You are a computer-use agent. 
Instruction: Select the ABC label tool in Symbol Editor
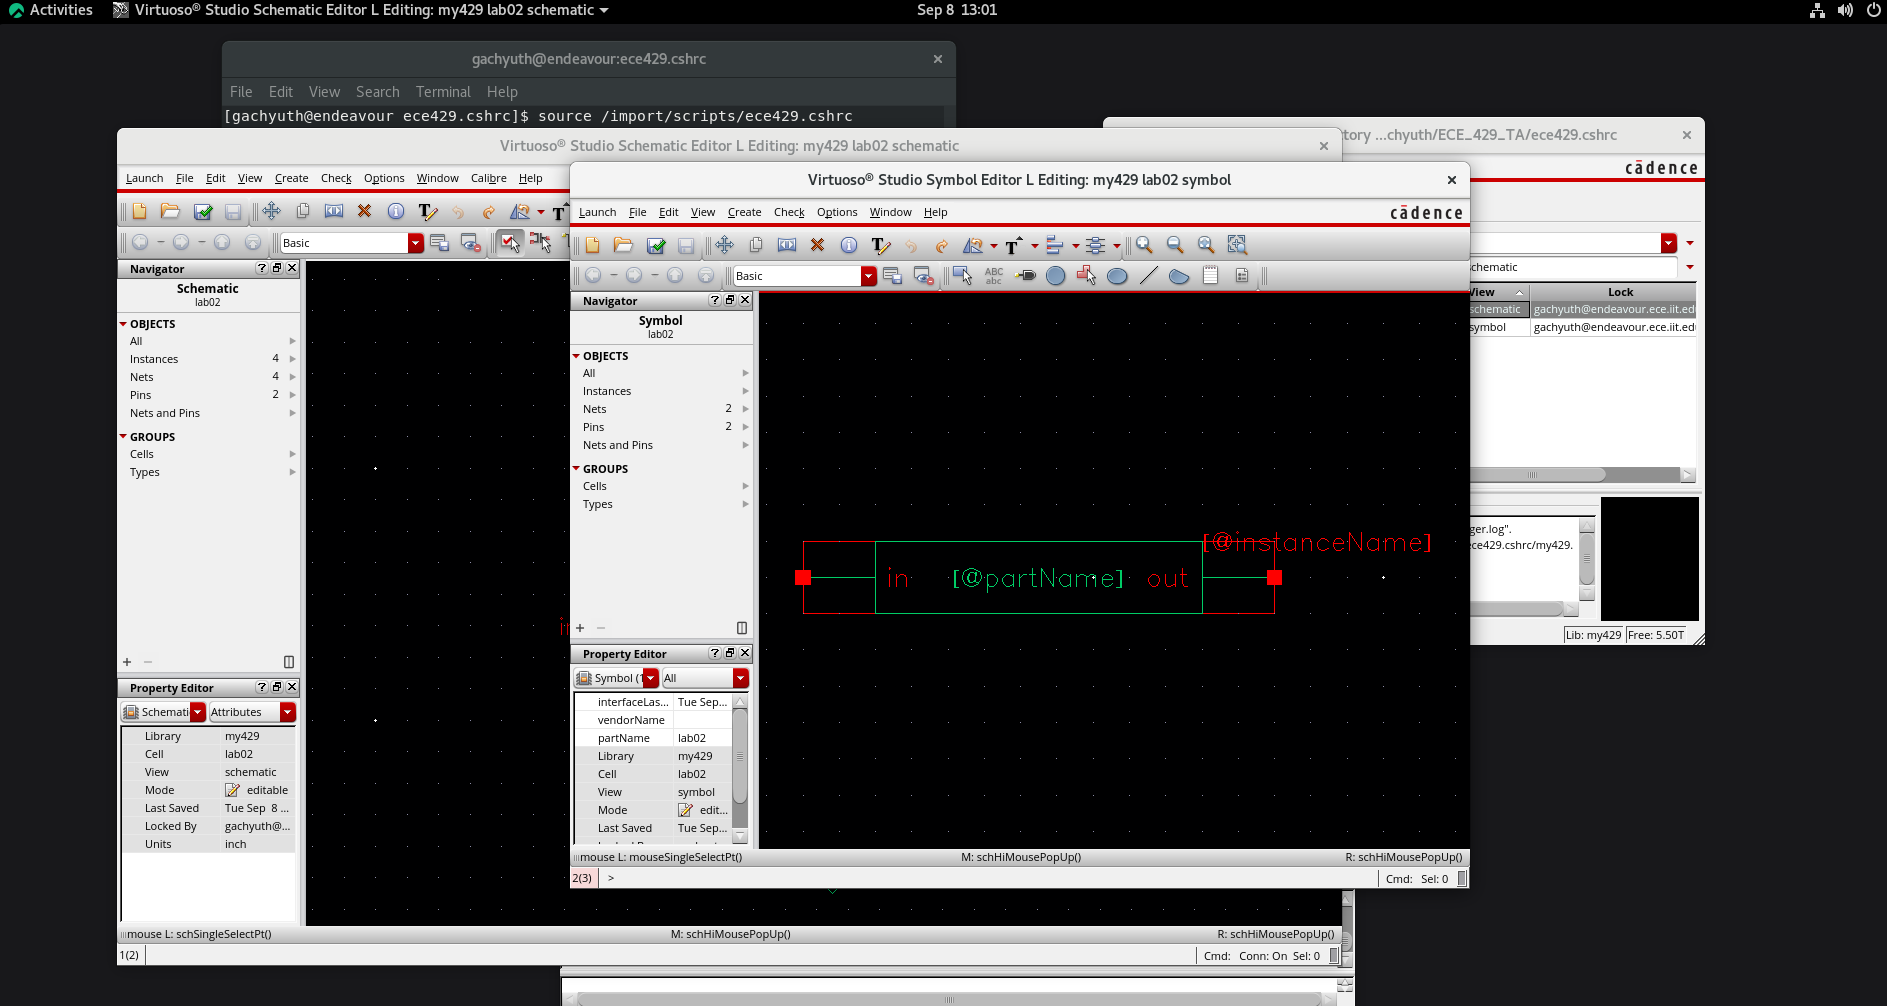[x=994, y=276]
